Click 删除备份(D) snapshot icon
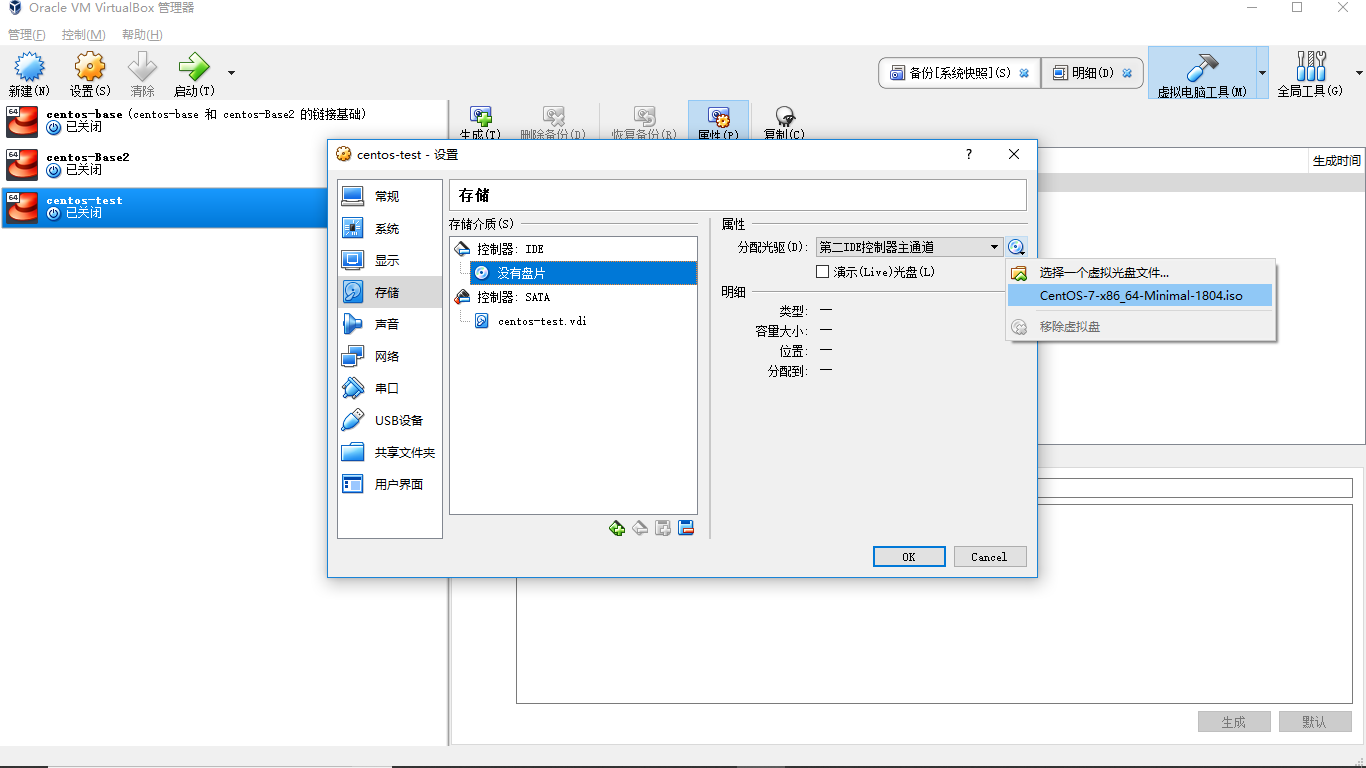This screenshot has width=1366, height=768. pyautogui.click(x=553, y=122)
